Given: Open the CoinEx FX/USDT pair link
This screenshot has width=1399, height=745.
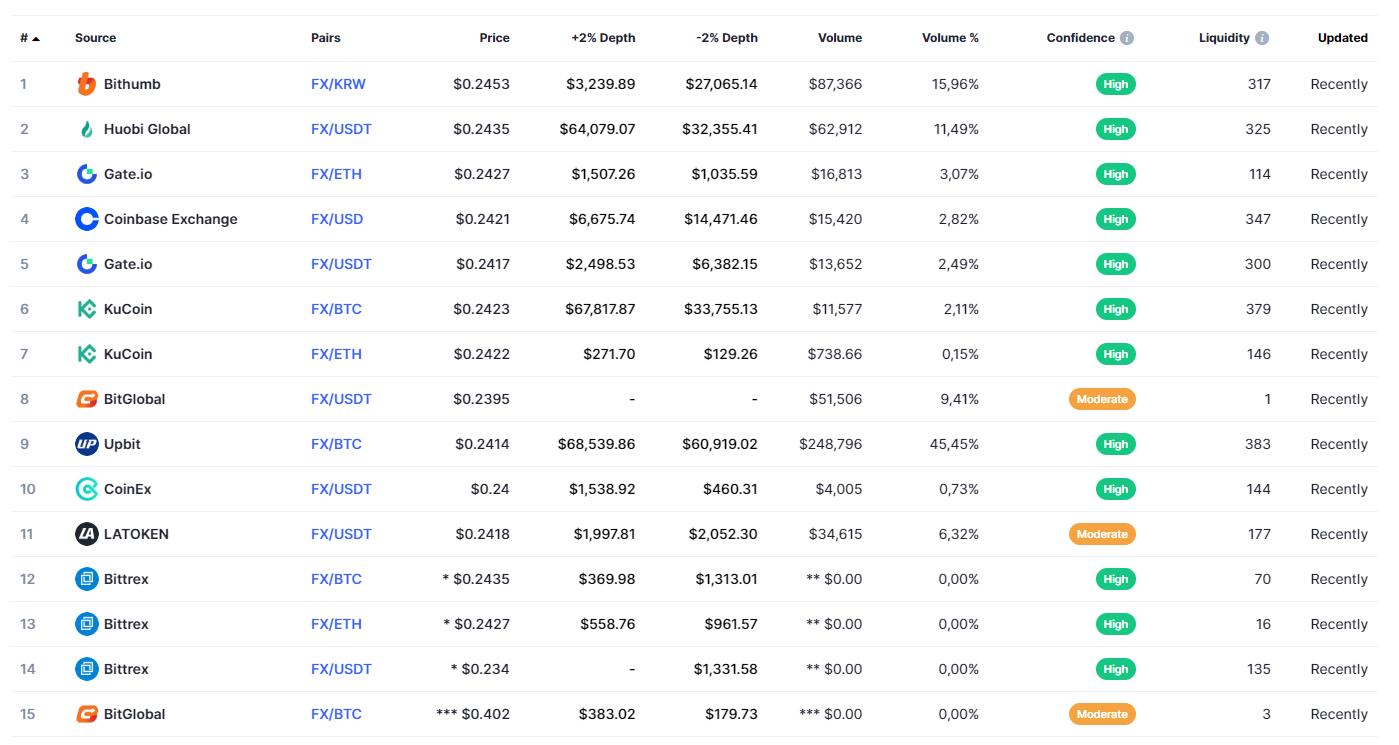Looking at the screenshot, I should pyautogui.click(x=341, y=489).
